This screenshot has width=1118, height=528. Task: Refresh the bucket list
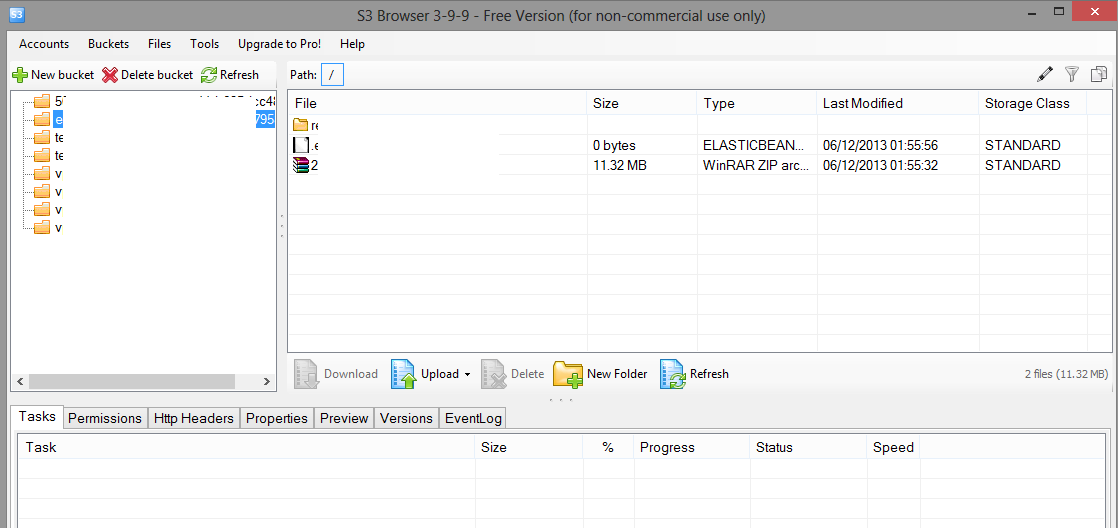tap(230, 74)
